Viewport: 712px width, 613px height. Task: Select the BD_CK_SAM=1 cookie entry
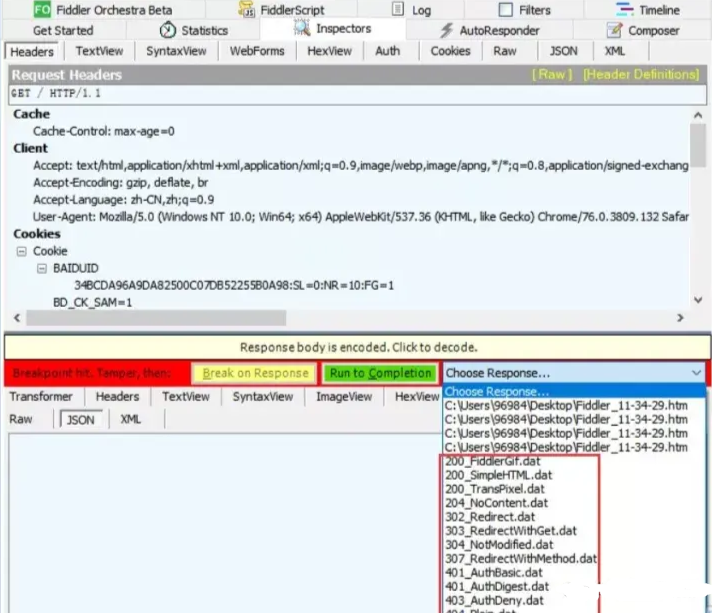[x=93, y=302]
